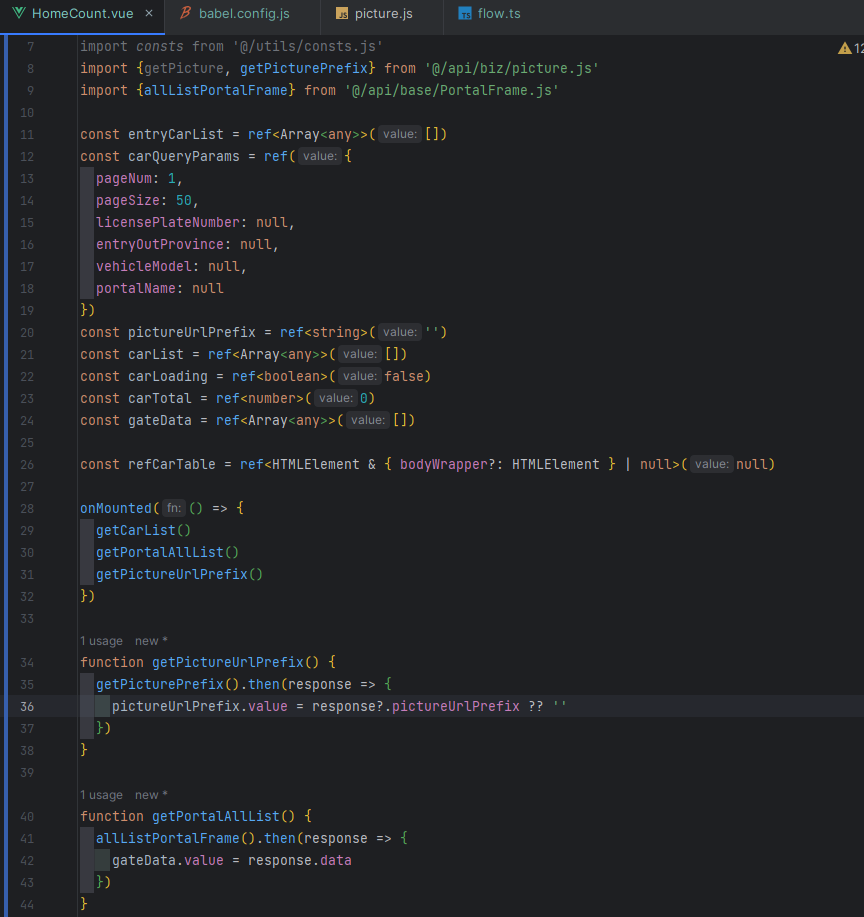Viewport: 864px width, 917px height.
Task: Click the 'value:' inlay hint on entryCarList line
Action: pyautogui.click(x=399, y=134)
